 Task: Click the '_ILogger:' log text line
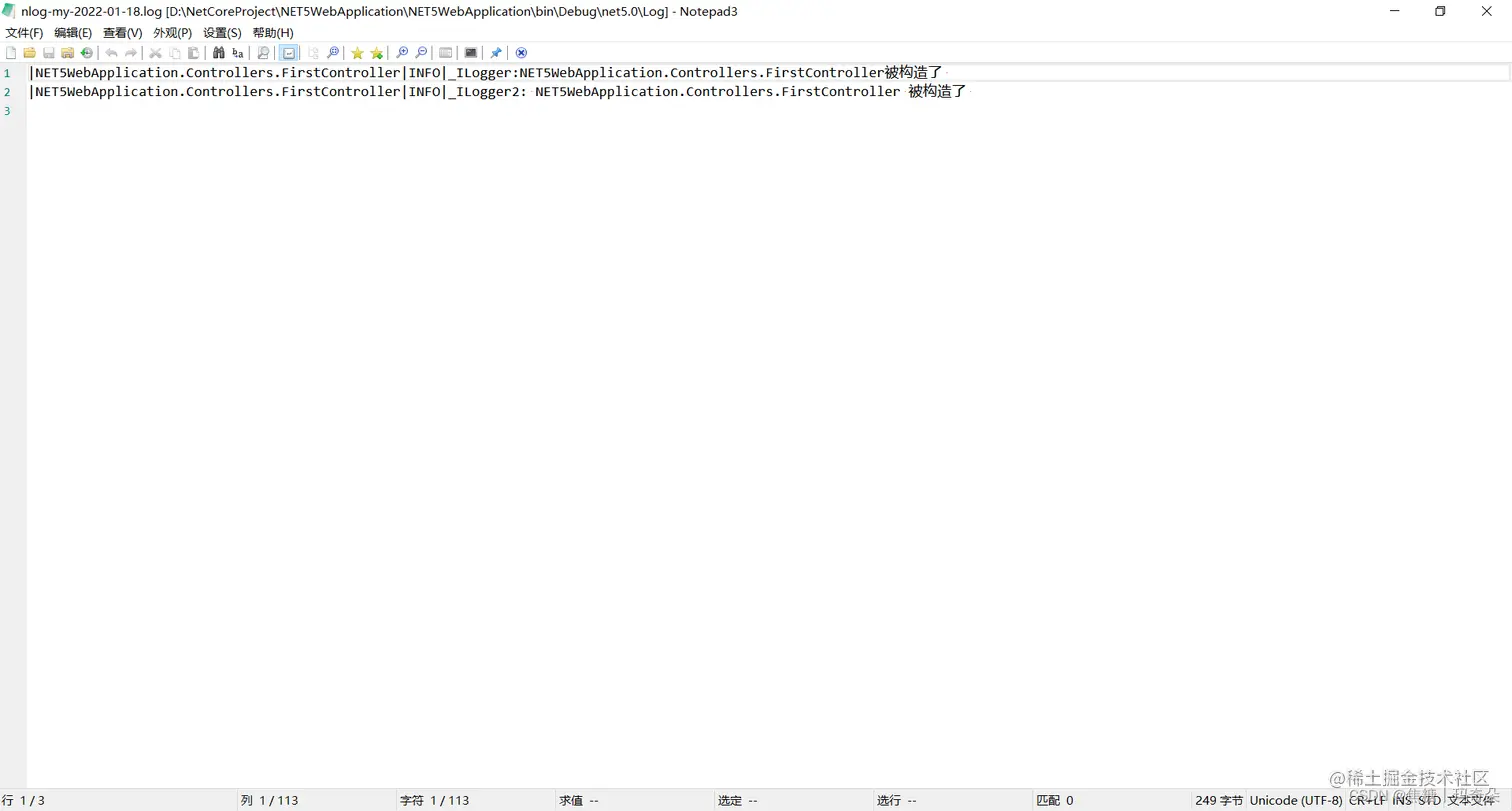486,73
